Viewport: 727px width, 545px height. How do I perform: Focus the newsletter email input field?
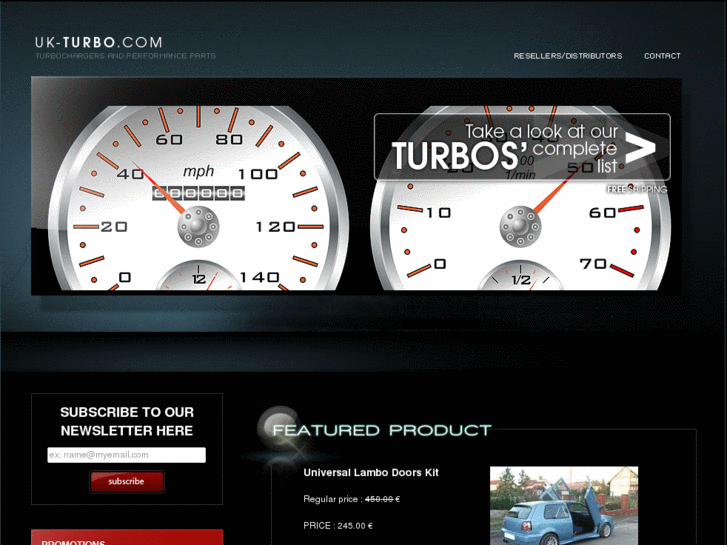pos(127,455)
